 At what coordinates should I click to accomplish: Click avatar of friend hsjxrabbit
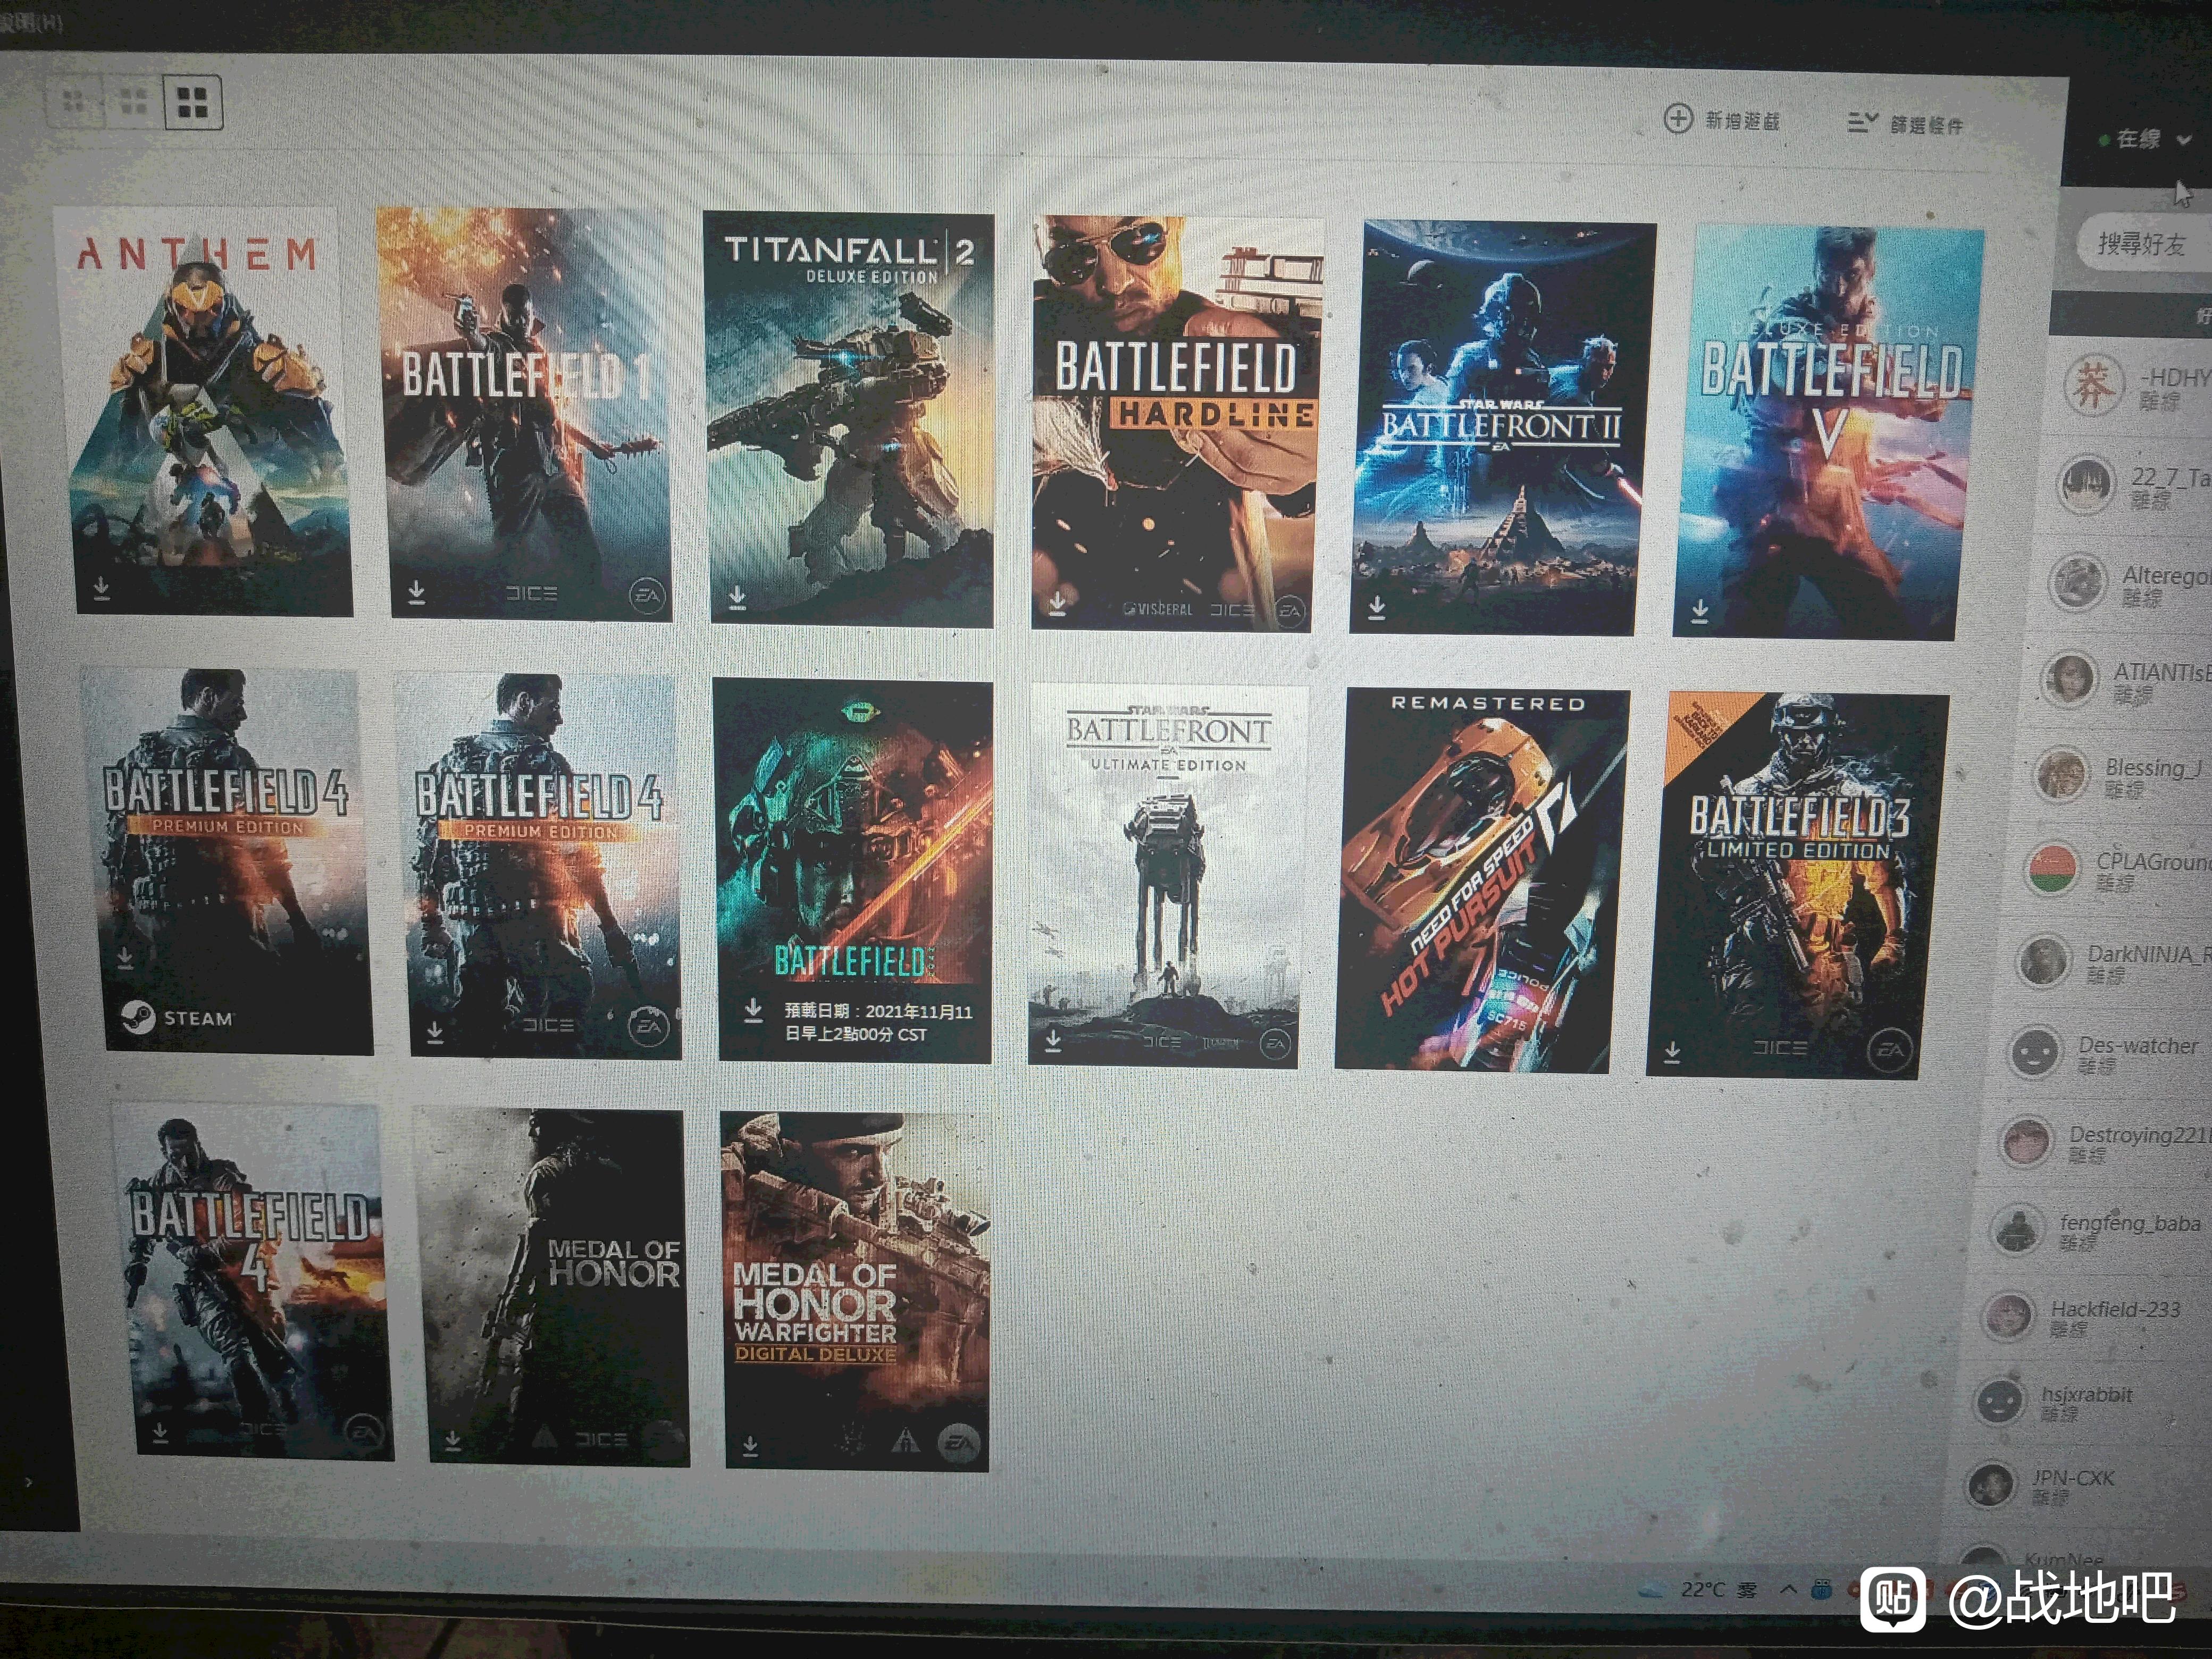[x=1999, y=1401]
